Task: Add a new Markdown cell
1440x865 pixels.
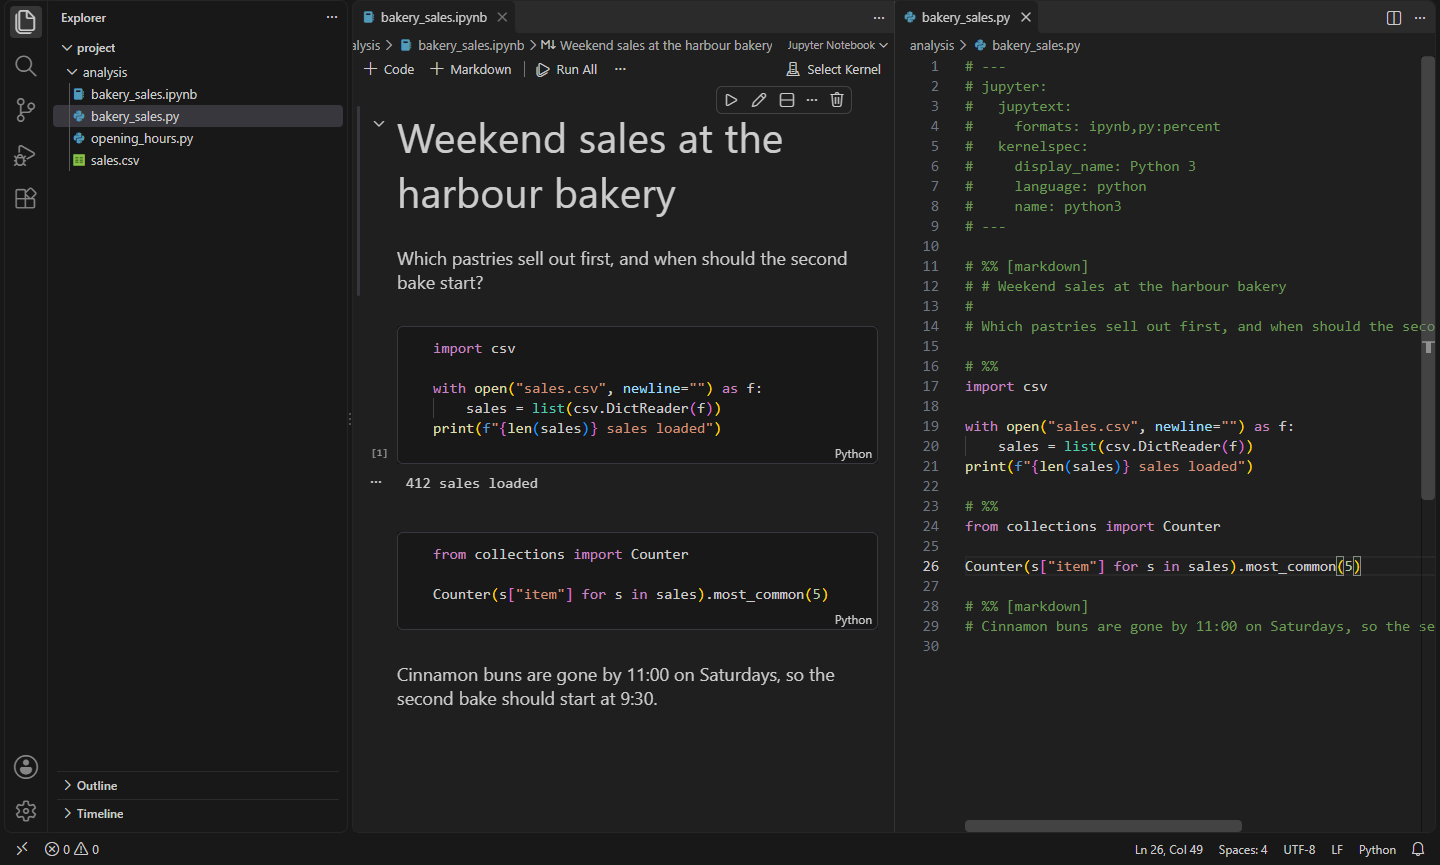Action: 471,69
